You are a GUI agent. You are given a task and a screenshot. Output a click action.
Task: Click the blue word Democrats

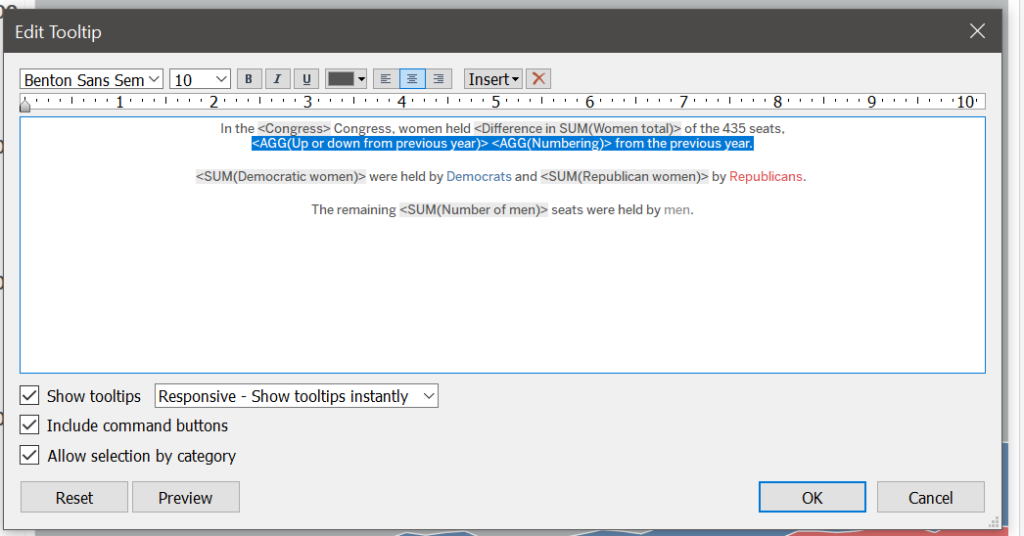coord(479,176)
